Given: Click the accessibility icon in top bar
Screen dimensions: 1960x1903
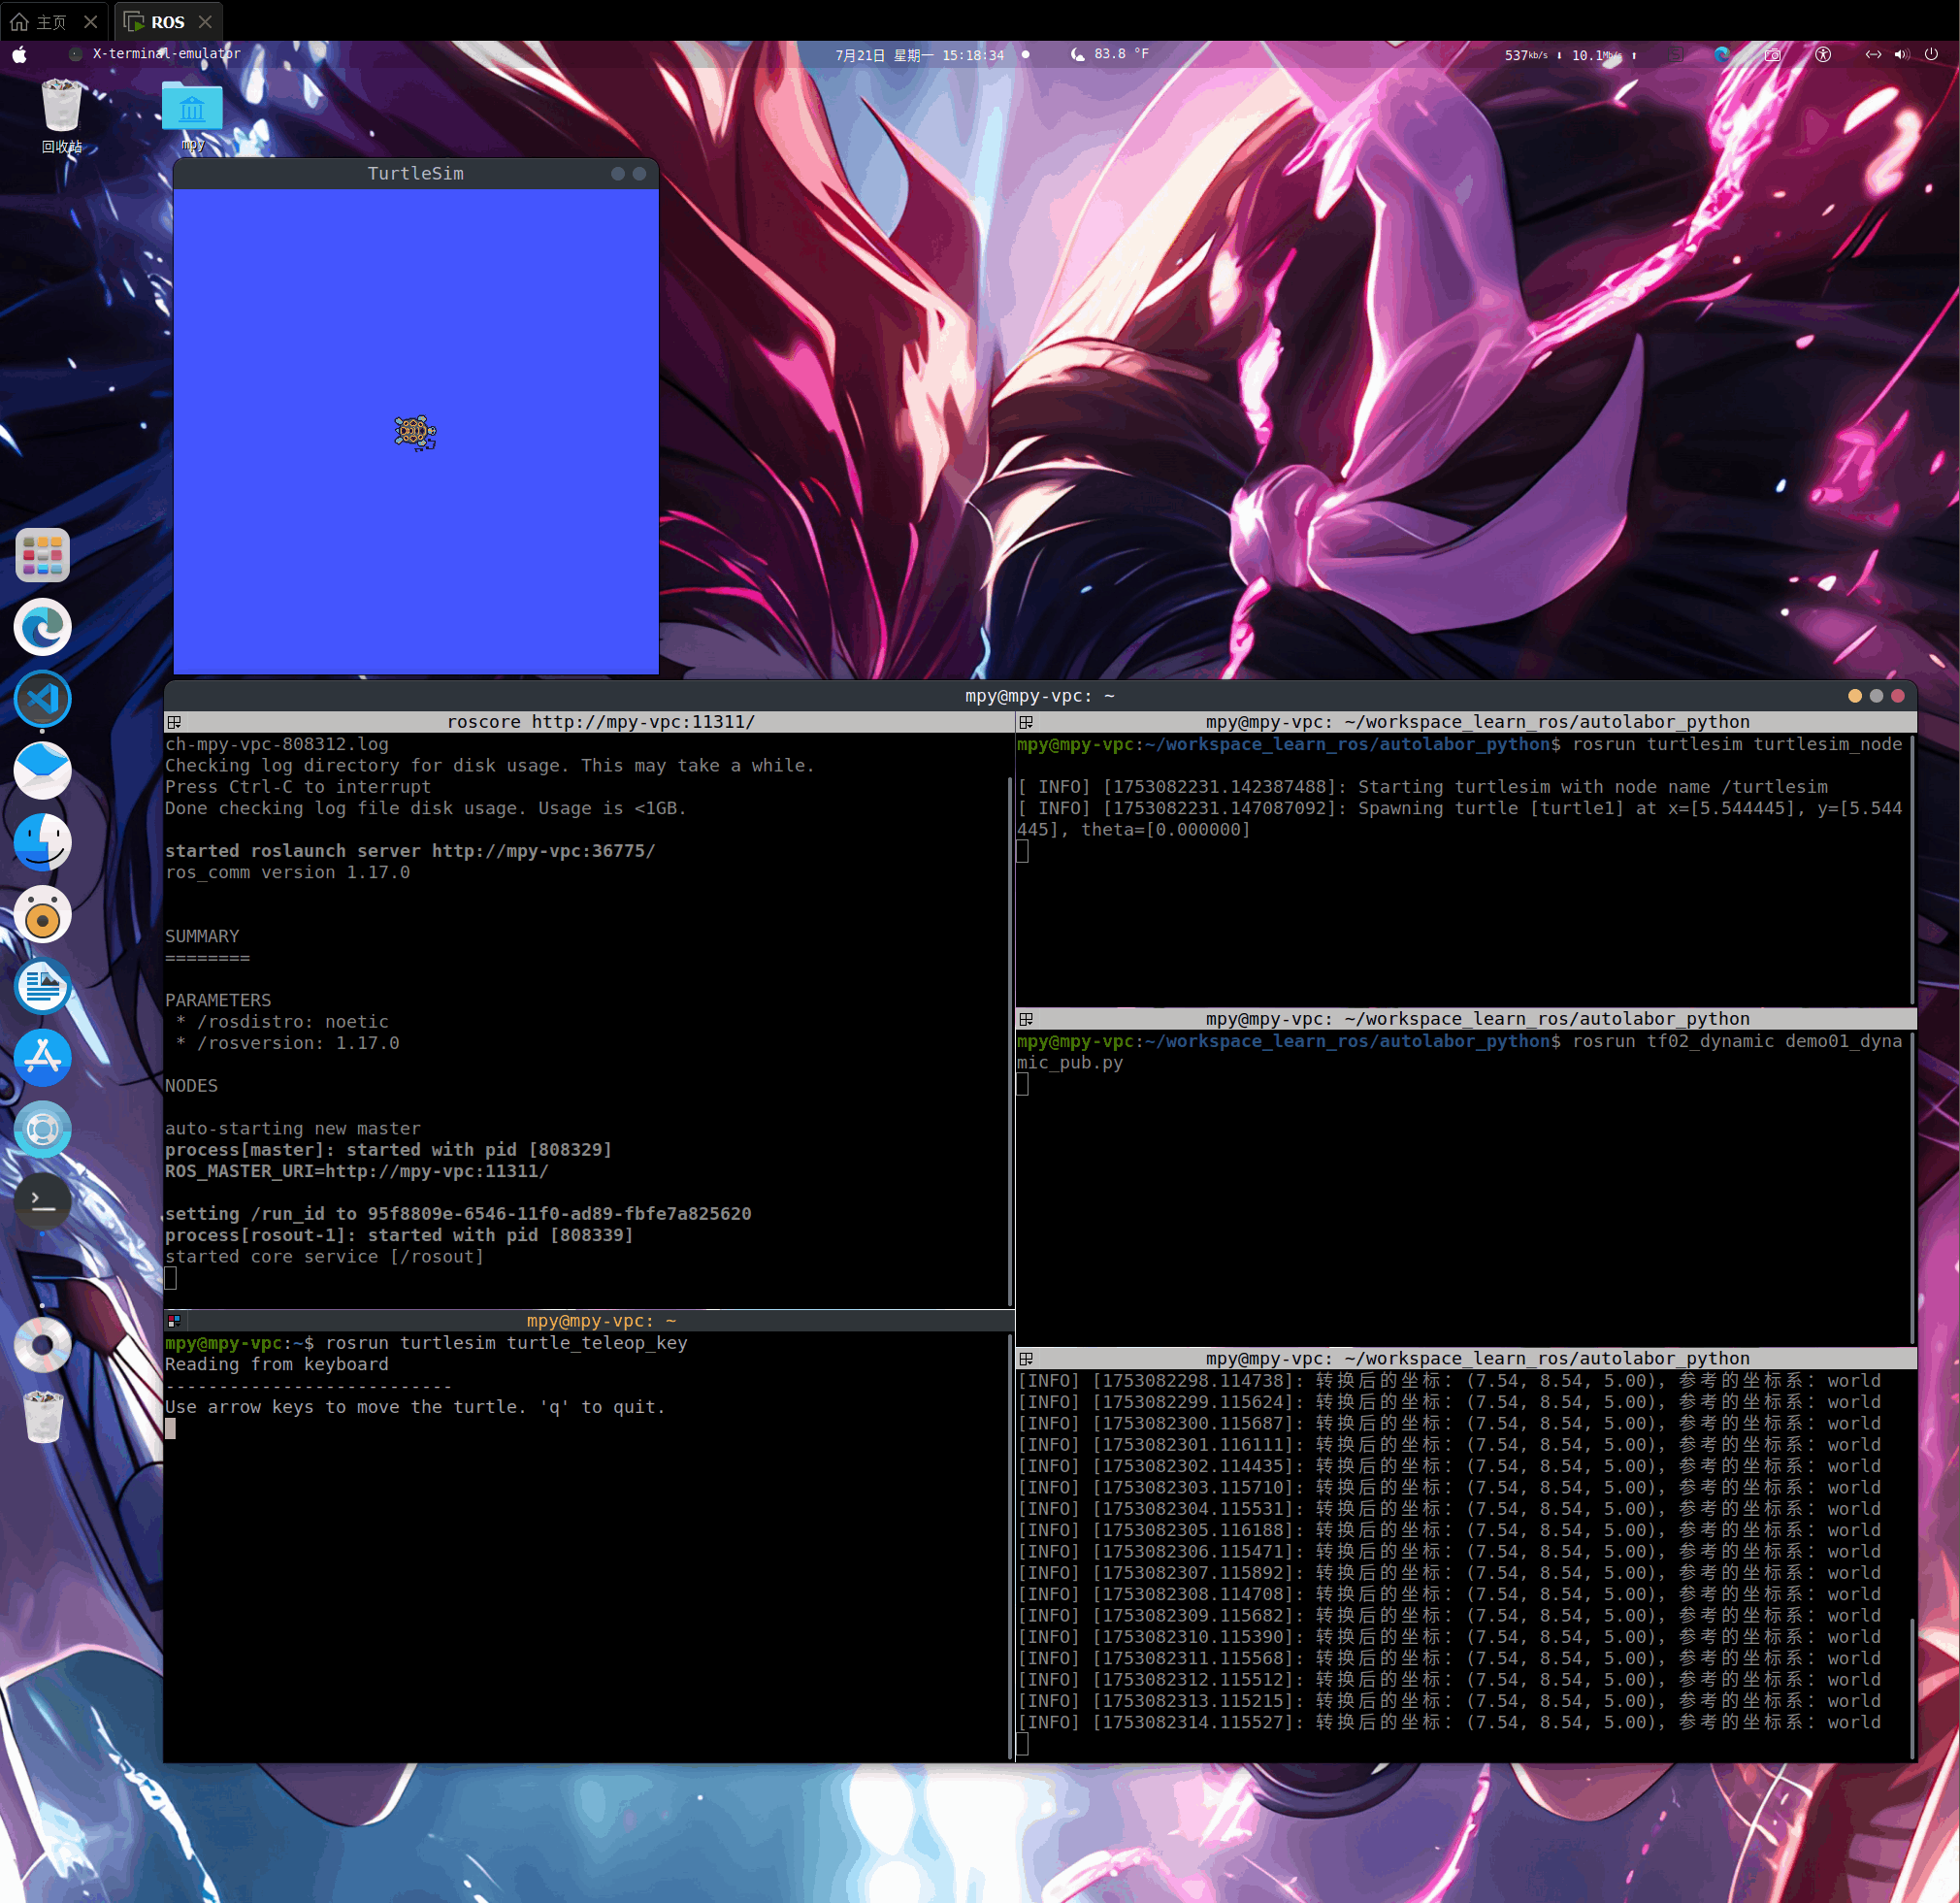Looking at the screenshot, I should 1823,55.
